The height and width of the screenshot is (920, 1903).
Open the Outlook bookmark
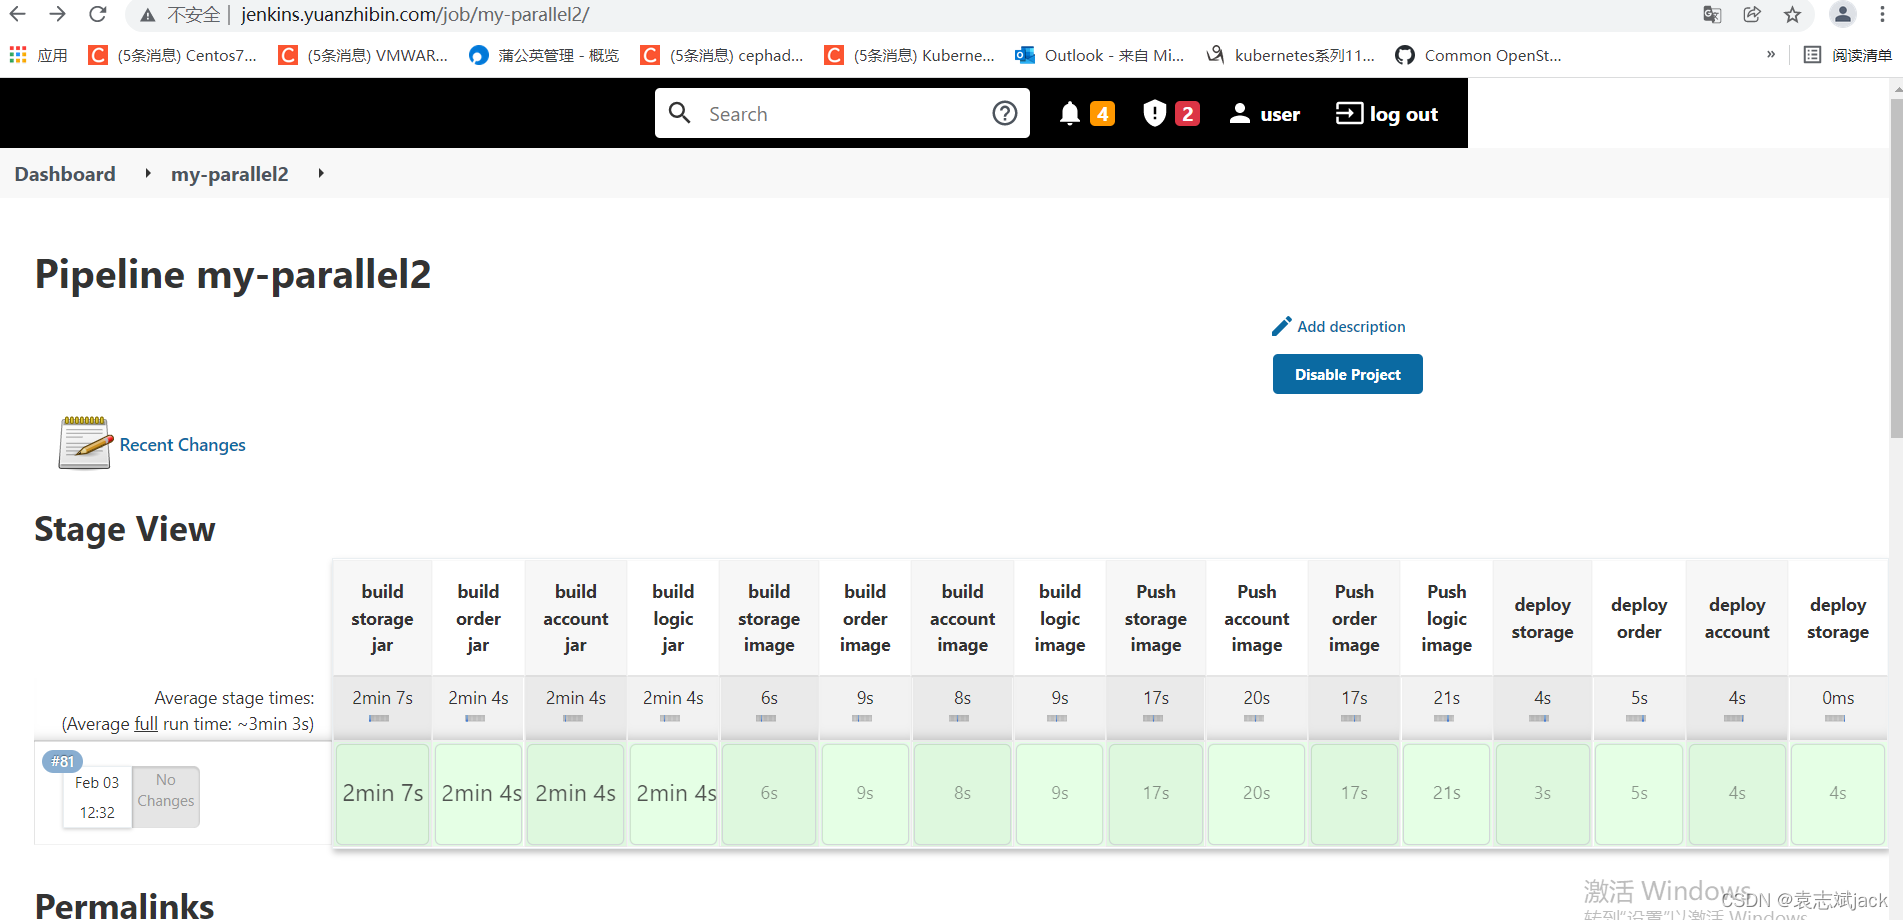1100,55
